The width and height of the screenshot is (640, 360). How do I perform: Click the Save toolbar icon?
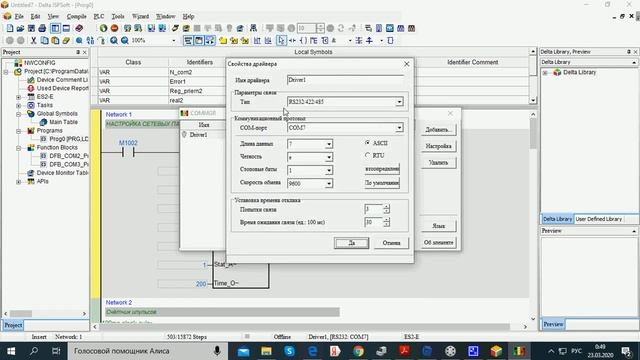click(31, 28)
